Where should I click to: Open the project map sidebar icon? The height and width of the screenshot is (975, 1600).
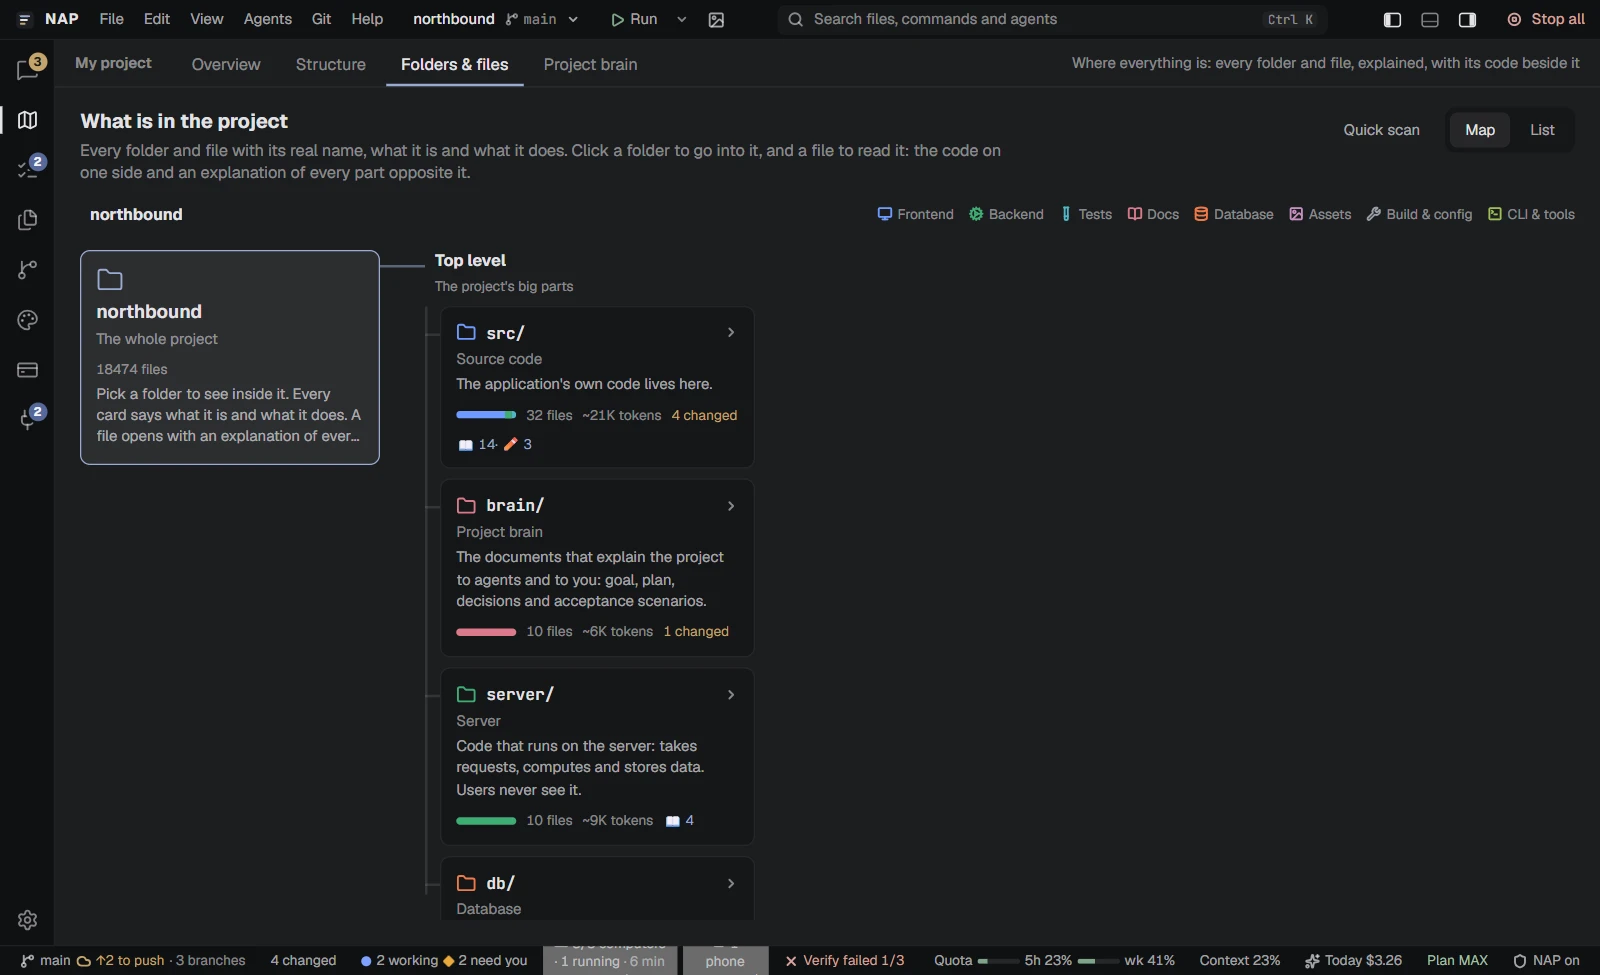click(x=28, y=120)
